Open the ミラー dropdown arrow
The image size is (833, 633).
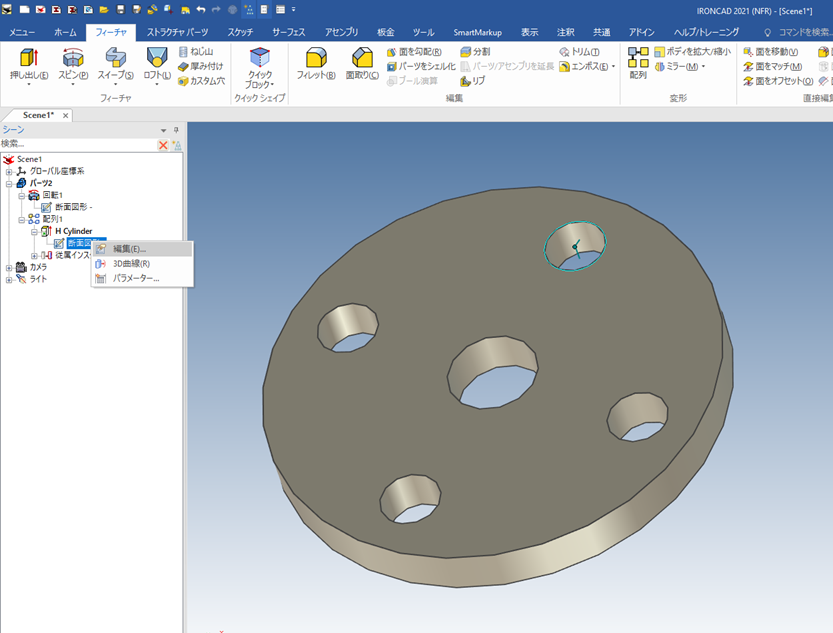click(703, 67)
